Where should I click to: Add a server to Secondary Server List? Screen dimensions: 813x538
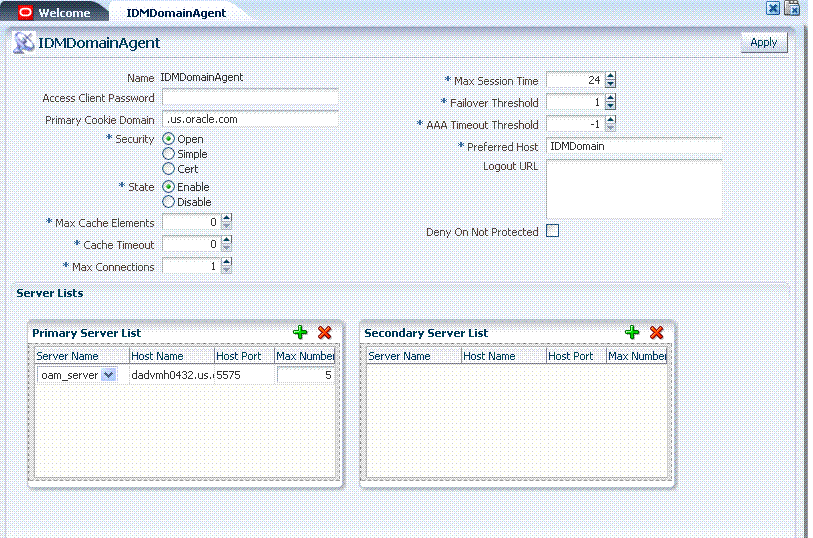632,332
